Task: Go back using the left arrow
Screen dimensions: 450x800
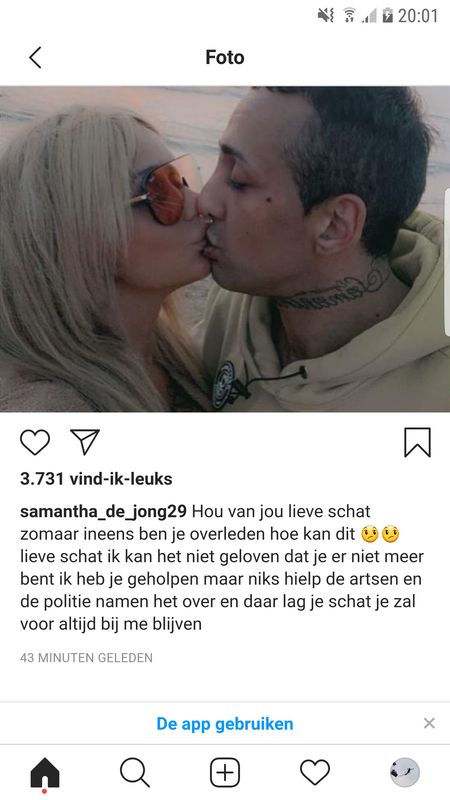Action: point(35,57)
